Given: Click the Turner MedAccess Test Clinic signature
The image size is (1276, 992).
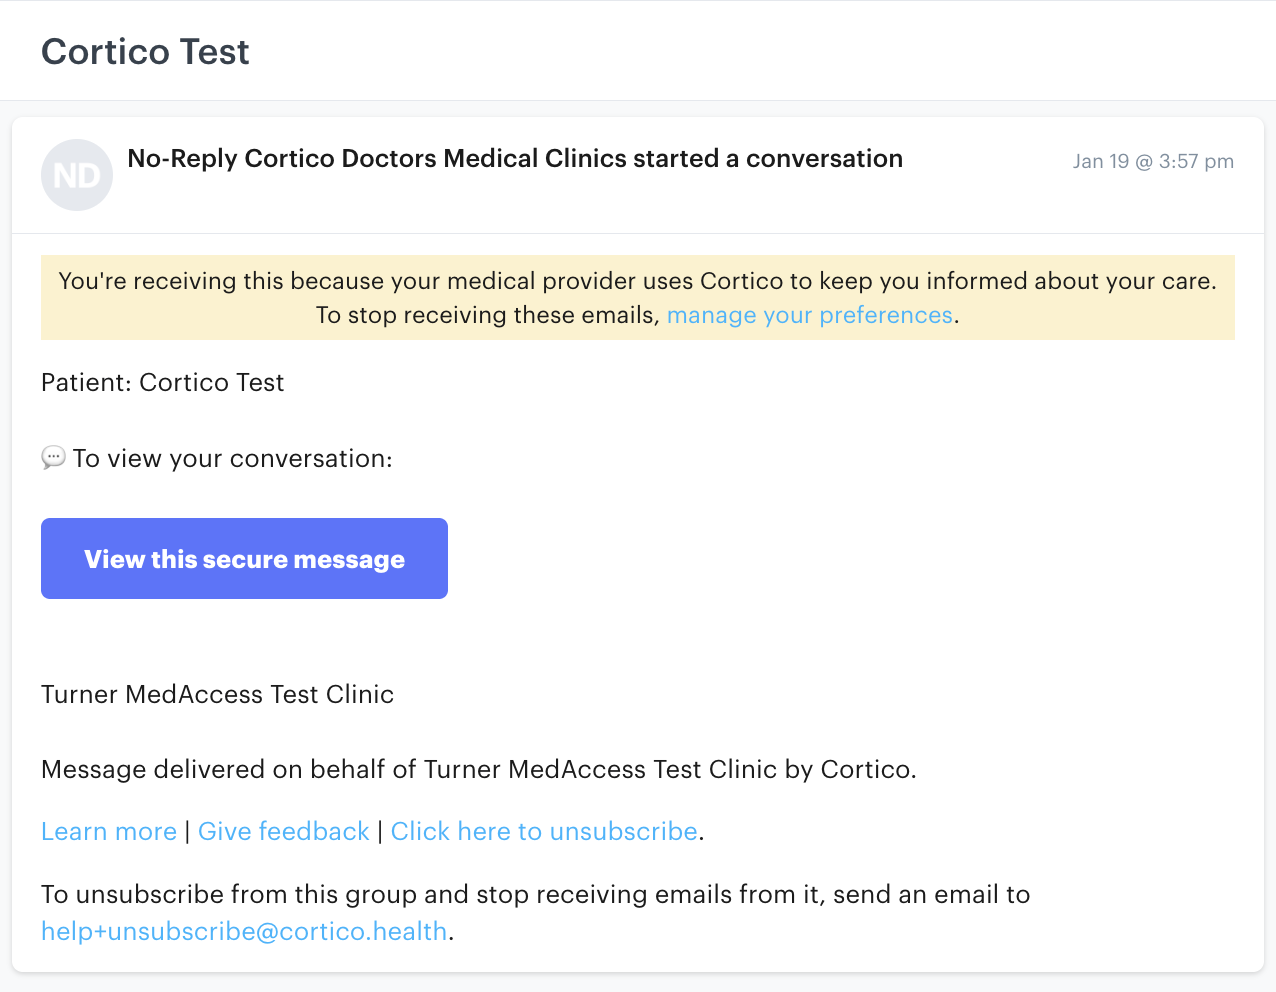Looking at the screenshot, I should pos(217,694).
